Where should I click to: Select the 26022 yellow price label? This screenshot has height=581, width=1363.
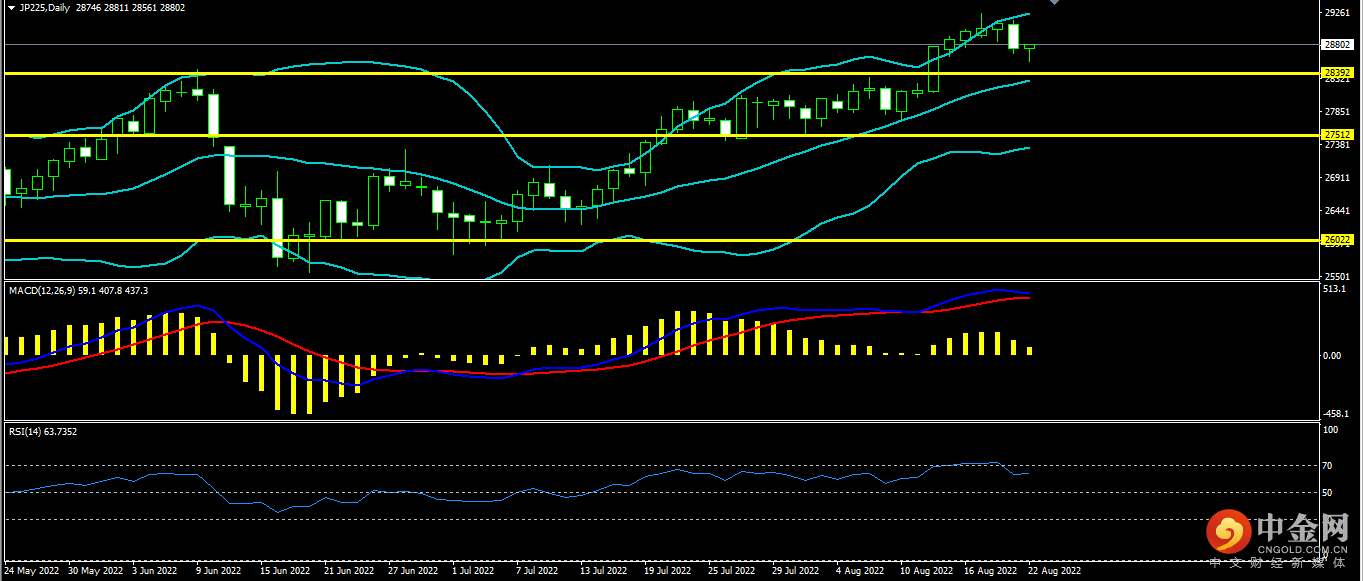click(x=1337, y=240)
